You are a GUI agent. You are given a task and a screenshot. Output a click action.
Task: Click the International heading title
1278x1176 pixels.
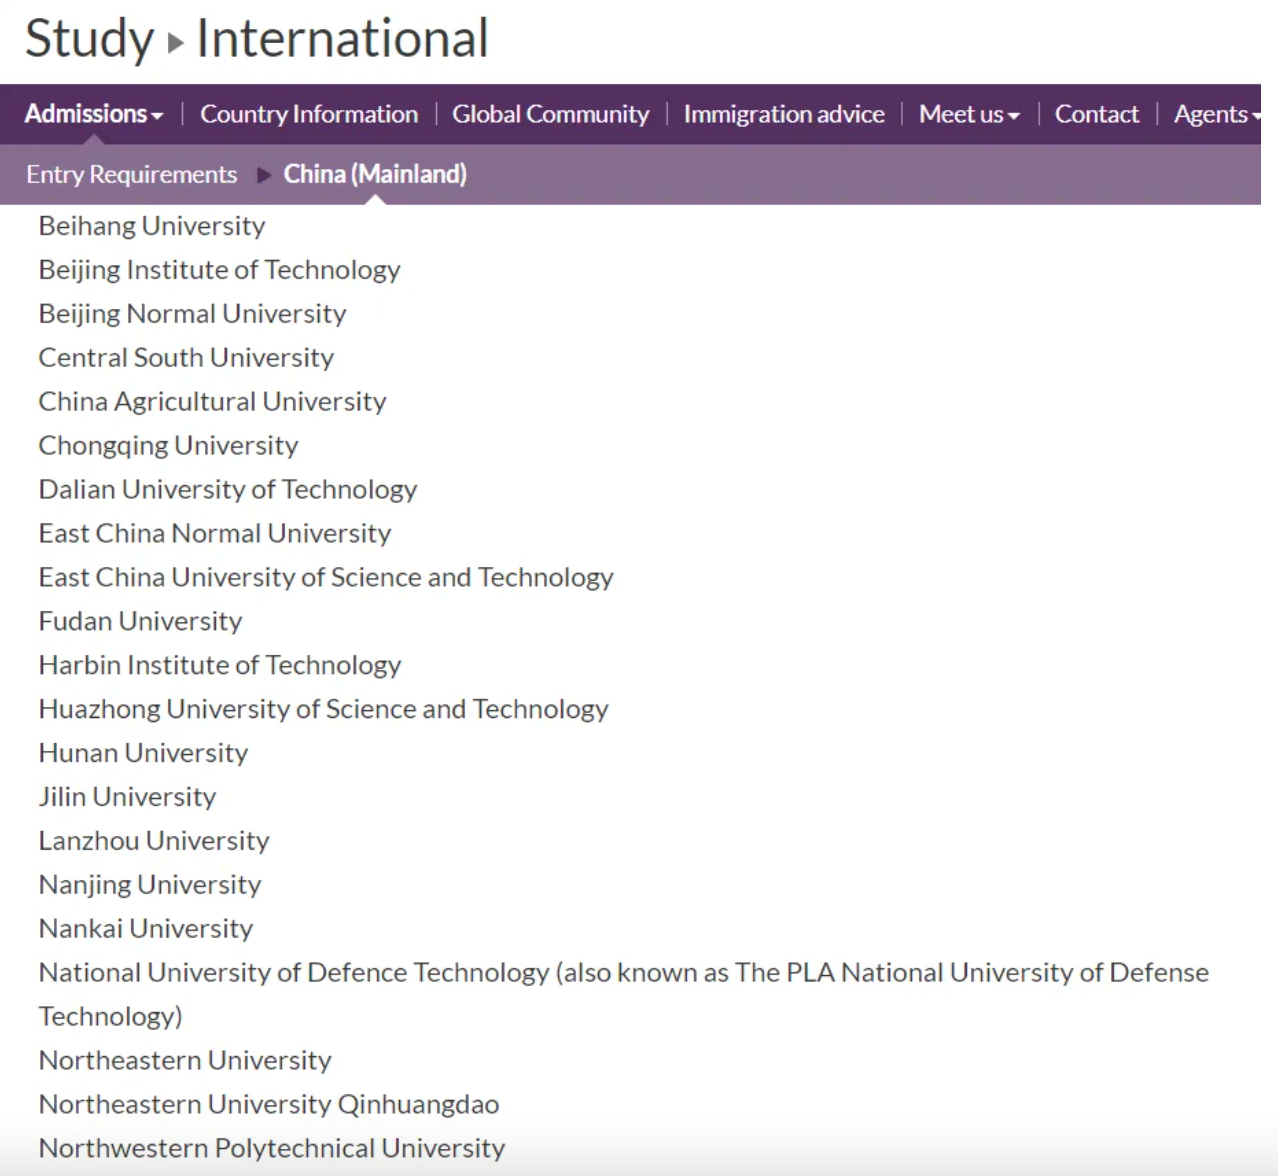coord(342,39)
